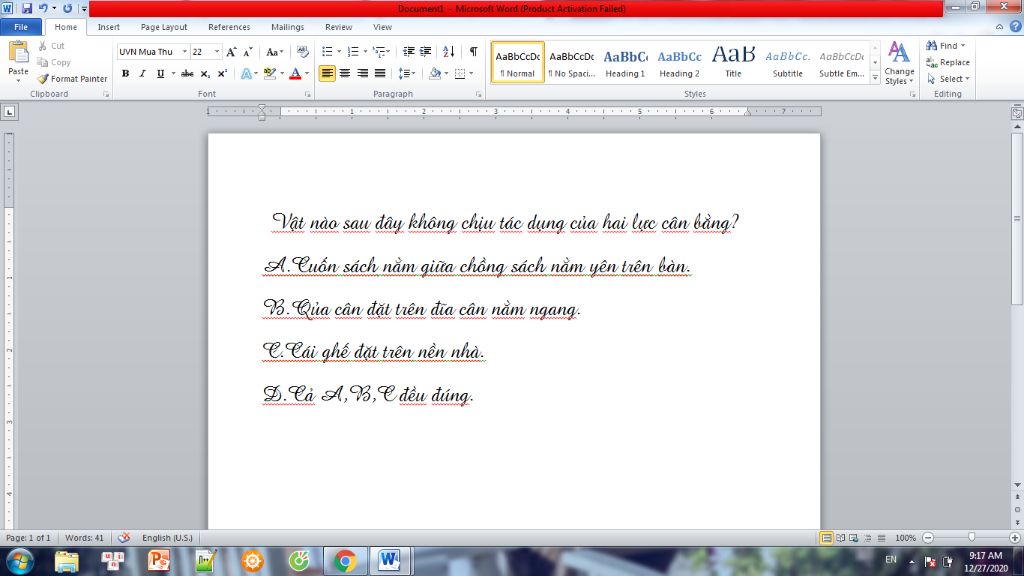Apply red font color
Image resolution: width=1024 pixels, height=576 pixels.
click(295, 74)
